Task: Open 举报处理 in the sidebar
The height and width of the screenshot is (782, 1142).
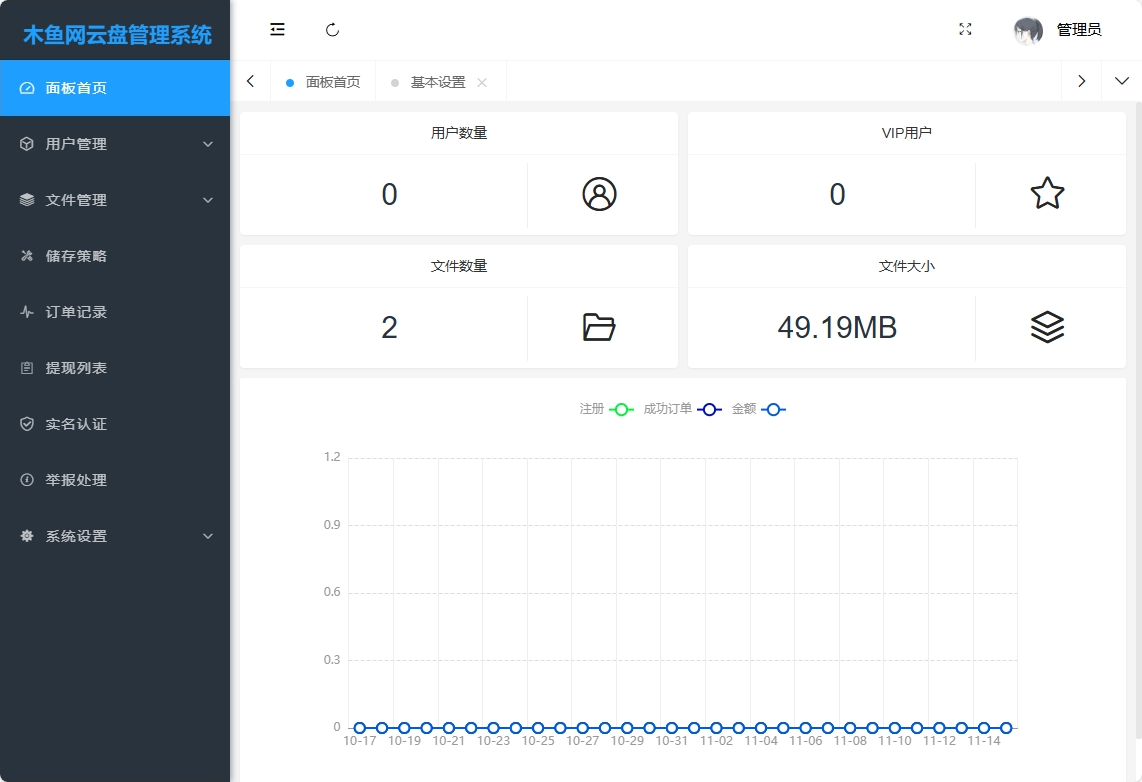Action: [115, 481]
